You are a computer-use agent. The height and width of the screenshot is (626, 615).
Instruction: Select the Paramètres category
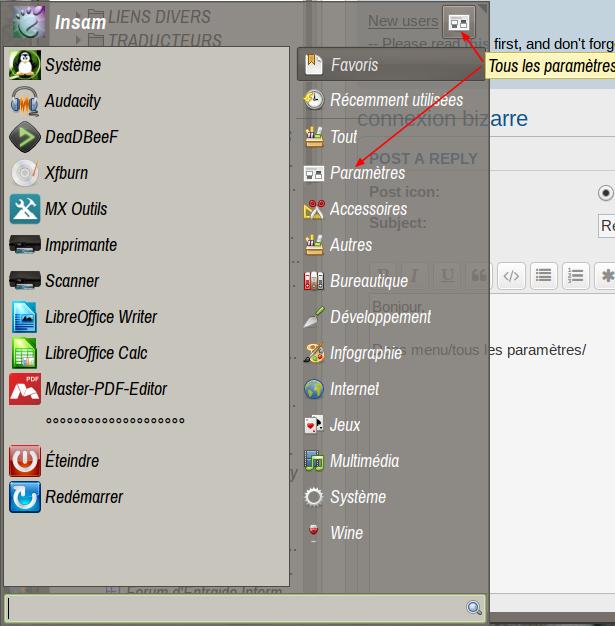tap(391, 173)
